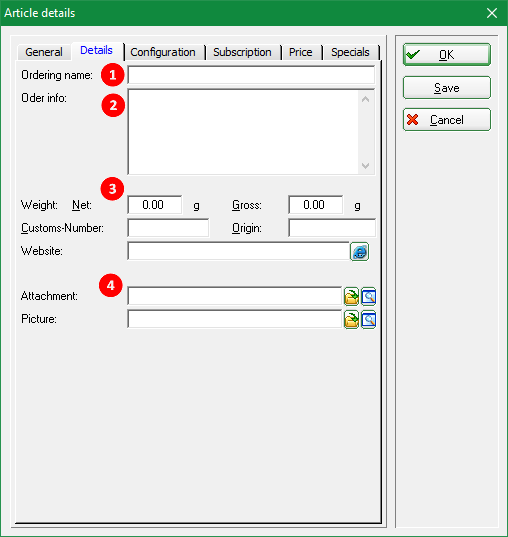Switch to the General tab
This screenshot has height=537, width=508.
pyautogui.click(x=44, y=52)
